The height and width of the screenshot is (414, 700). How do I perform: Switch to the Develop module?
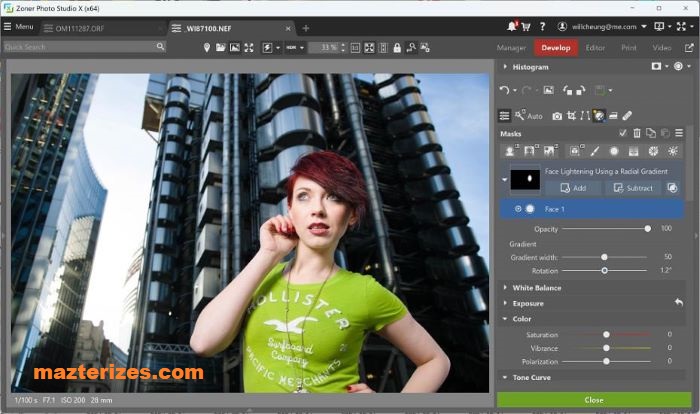pyautogui.click(x=556, y=48)
